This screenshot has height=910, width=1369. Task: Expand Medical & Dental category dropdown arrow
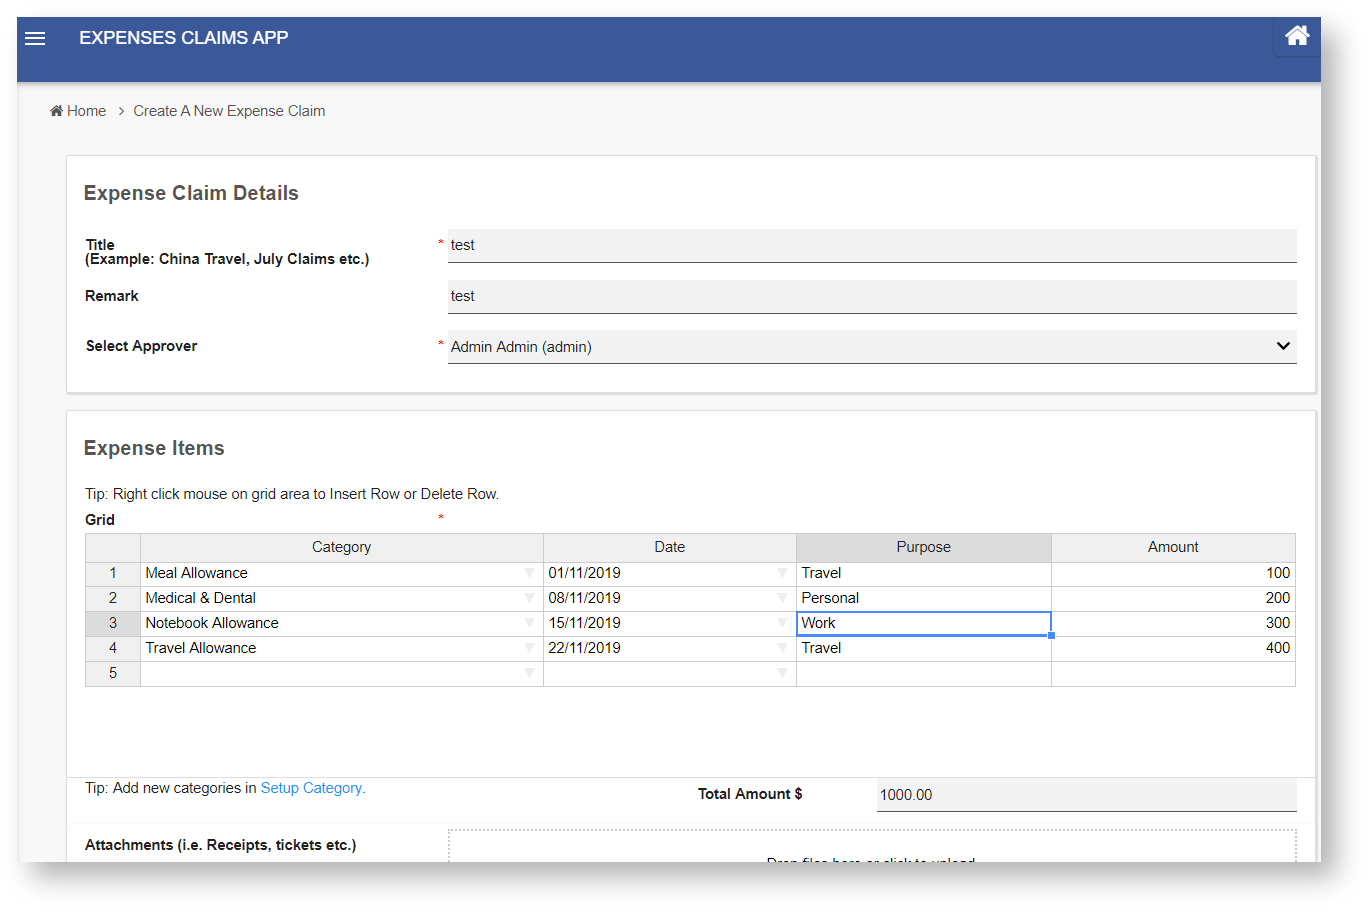pyautogui.click(x=529, y=598)
